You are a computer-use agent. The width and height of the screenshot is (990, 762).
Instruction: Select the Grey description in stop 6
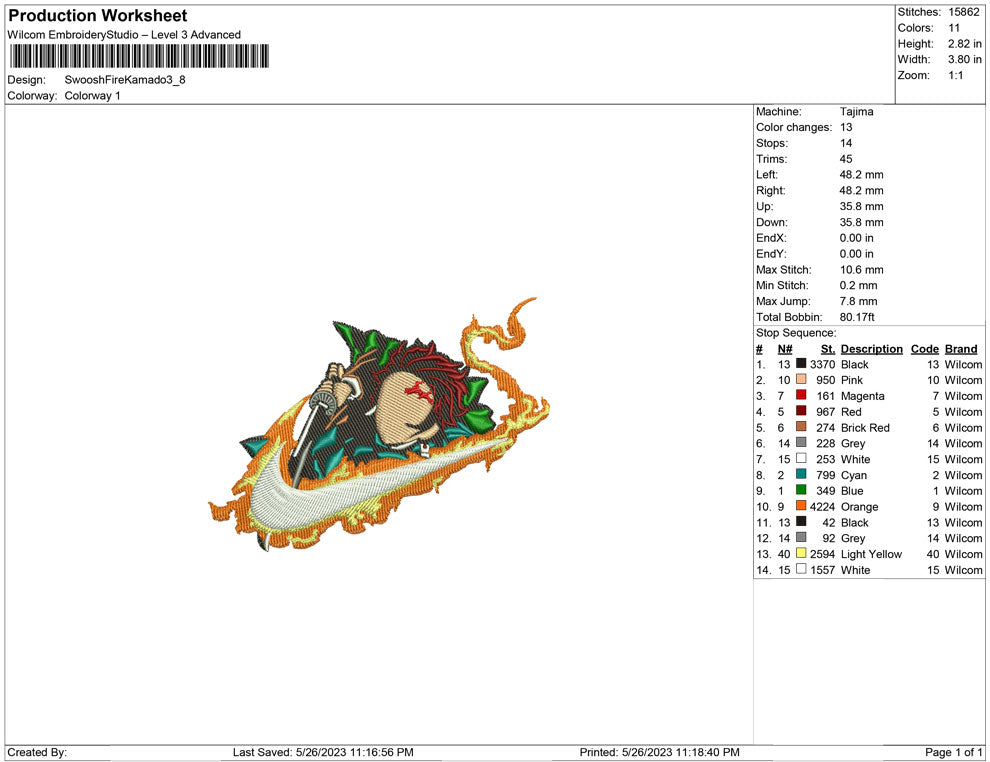[853, 443]
